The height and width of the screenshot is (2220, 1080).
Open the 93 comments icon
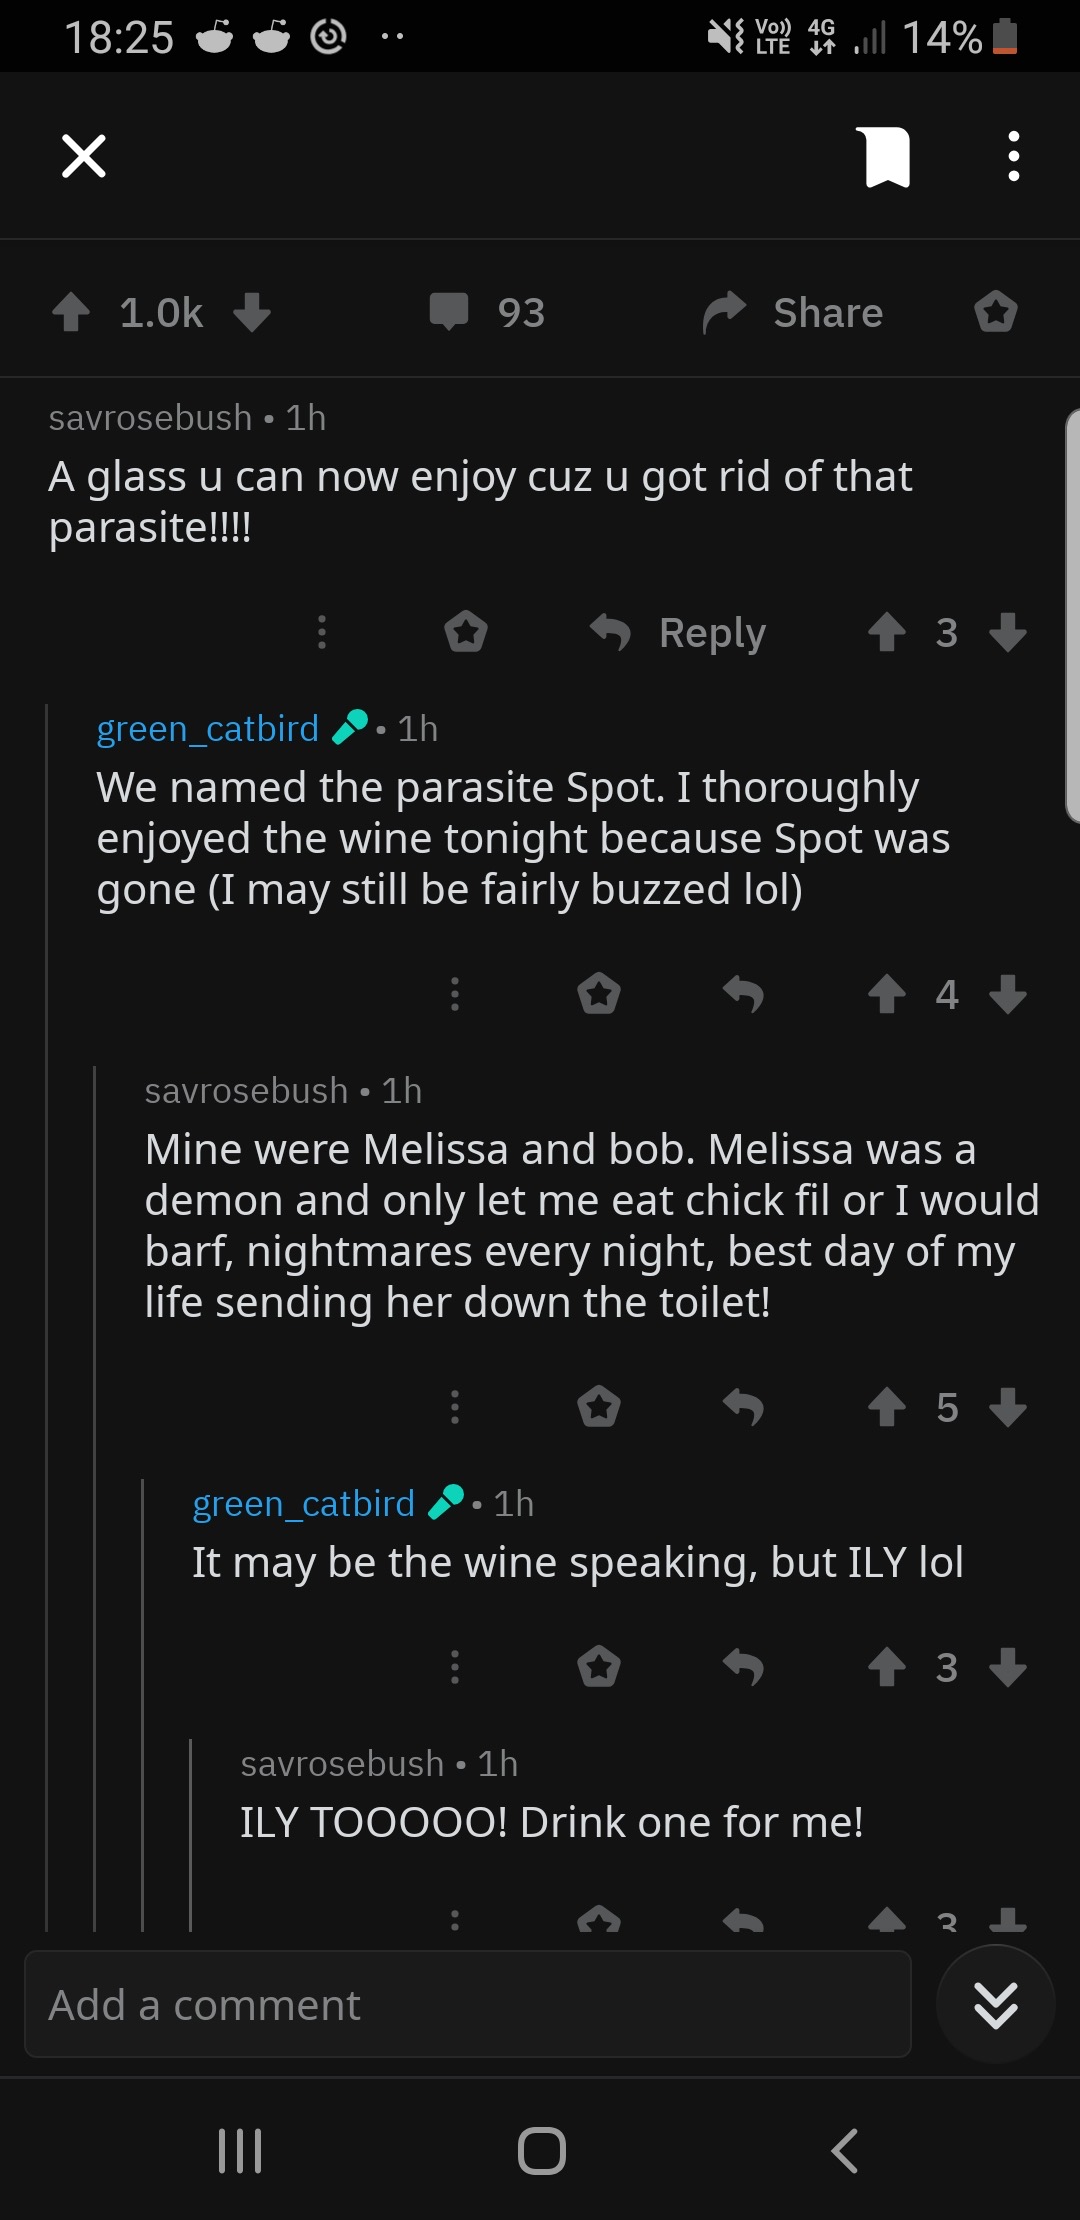(449, 312)
